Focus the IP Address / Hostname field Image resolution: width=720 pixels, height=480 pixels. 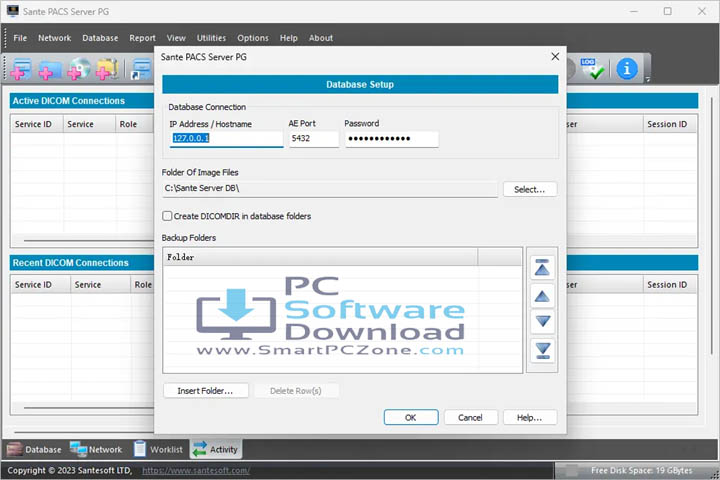point(226,139)
